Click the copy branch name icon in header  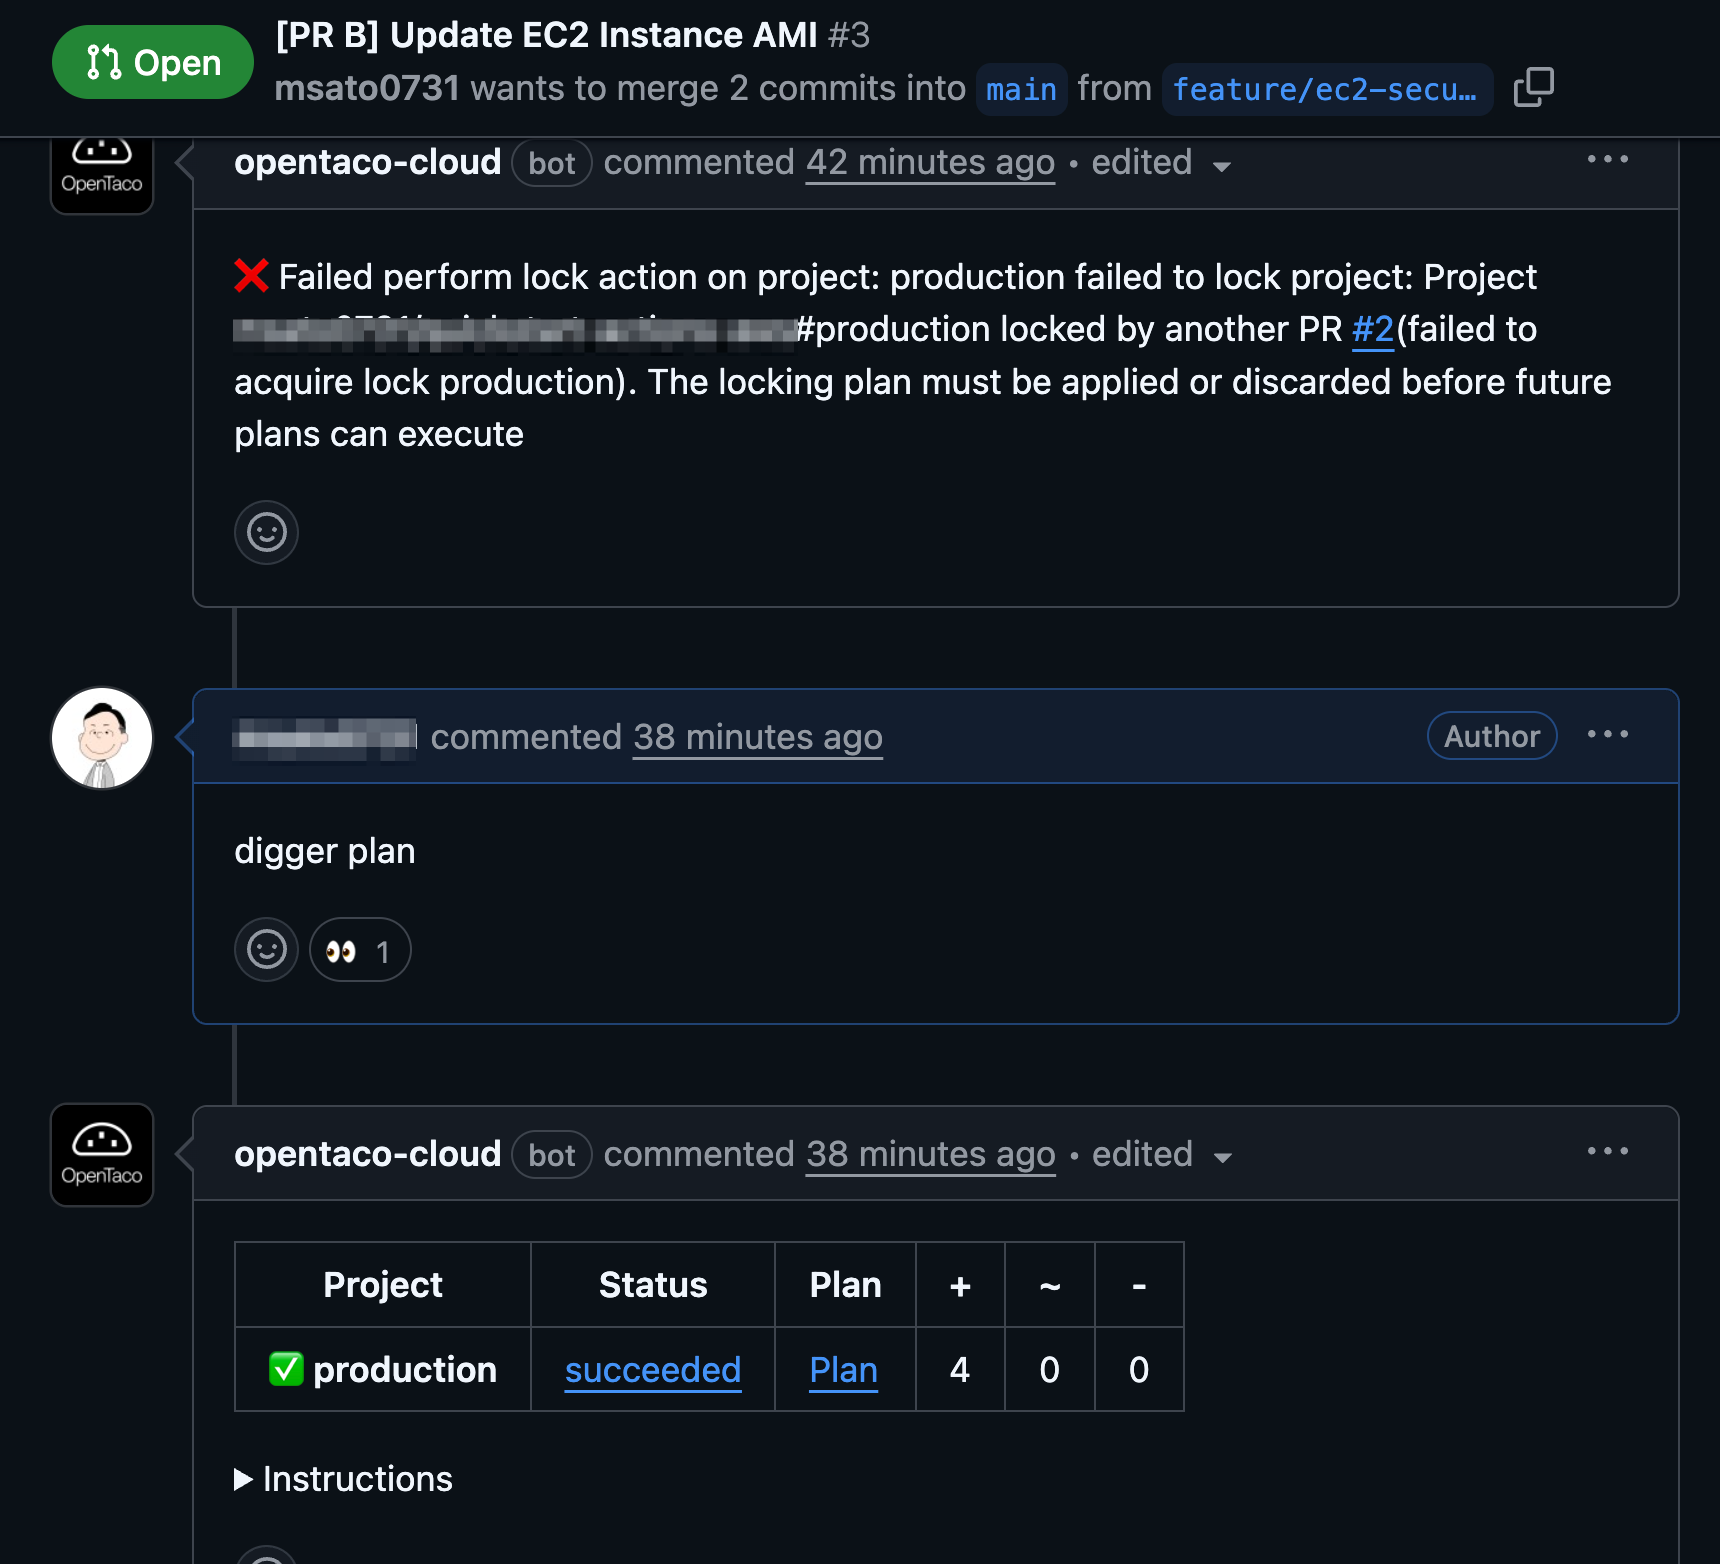[1533, 88]
